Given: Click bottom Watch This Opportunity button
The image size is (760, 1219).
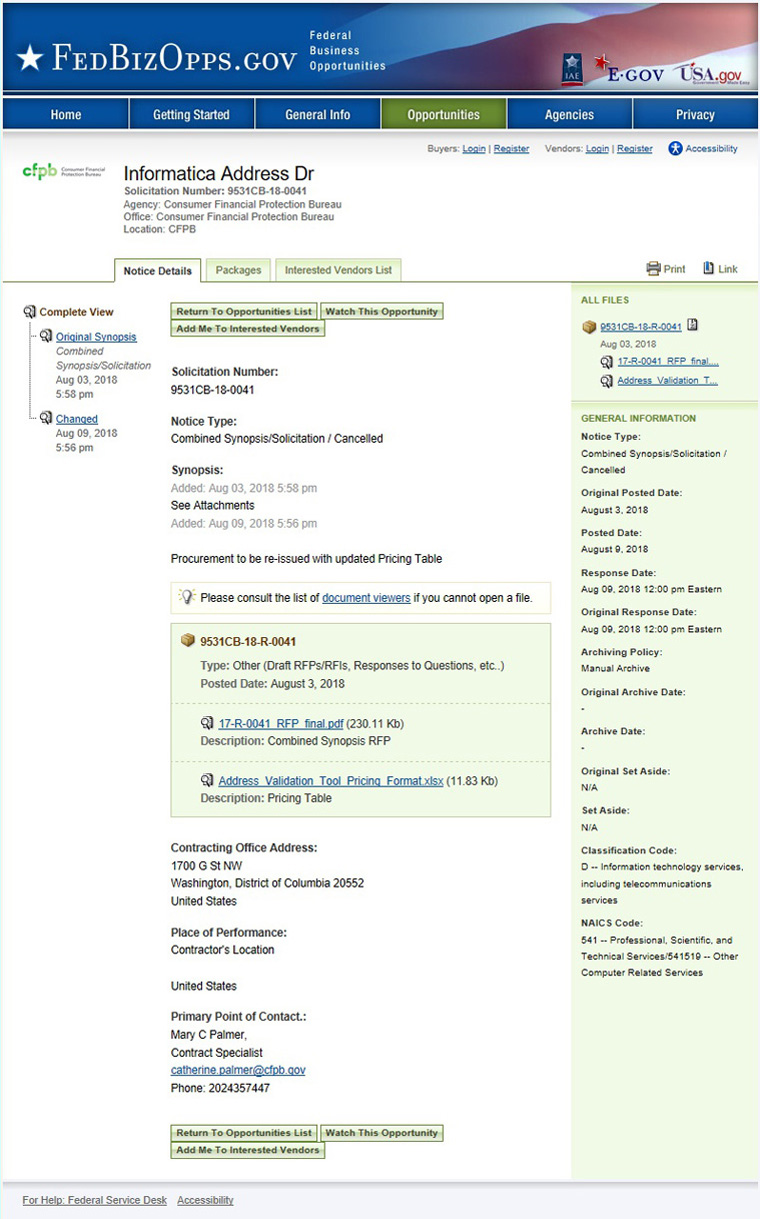Looking at the screenshot, I should point(382,1133).
